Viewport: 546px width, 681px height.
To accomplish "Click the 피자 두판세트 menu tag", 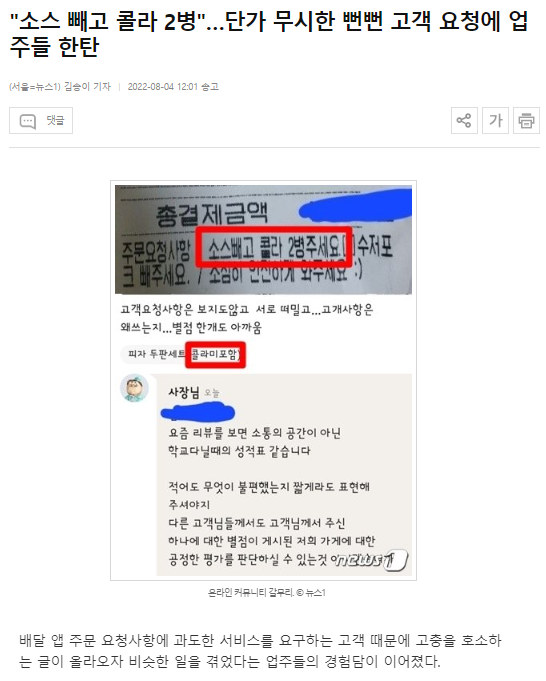I will (156, 354).
